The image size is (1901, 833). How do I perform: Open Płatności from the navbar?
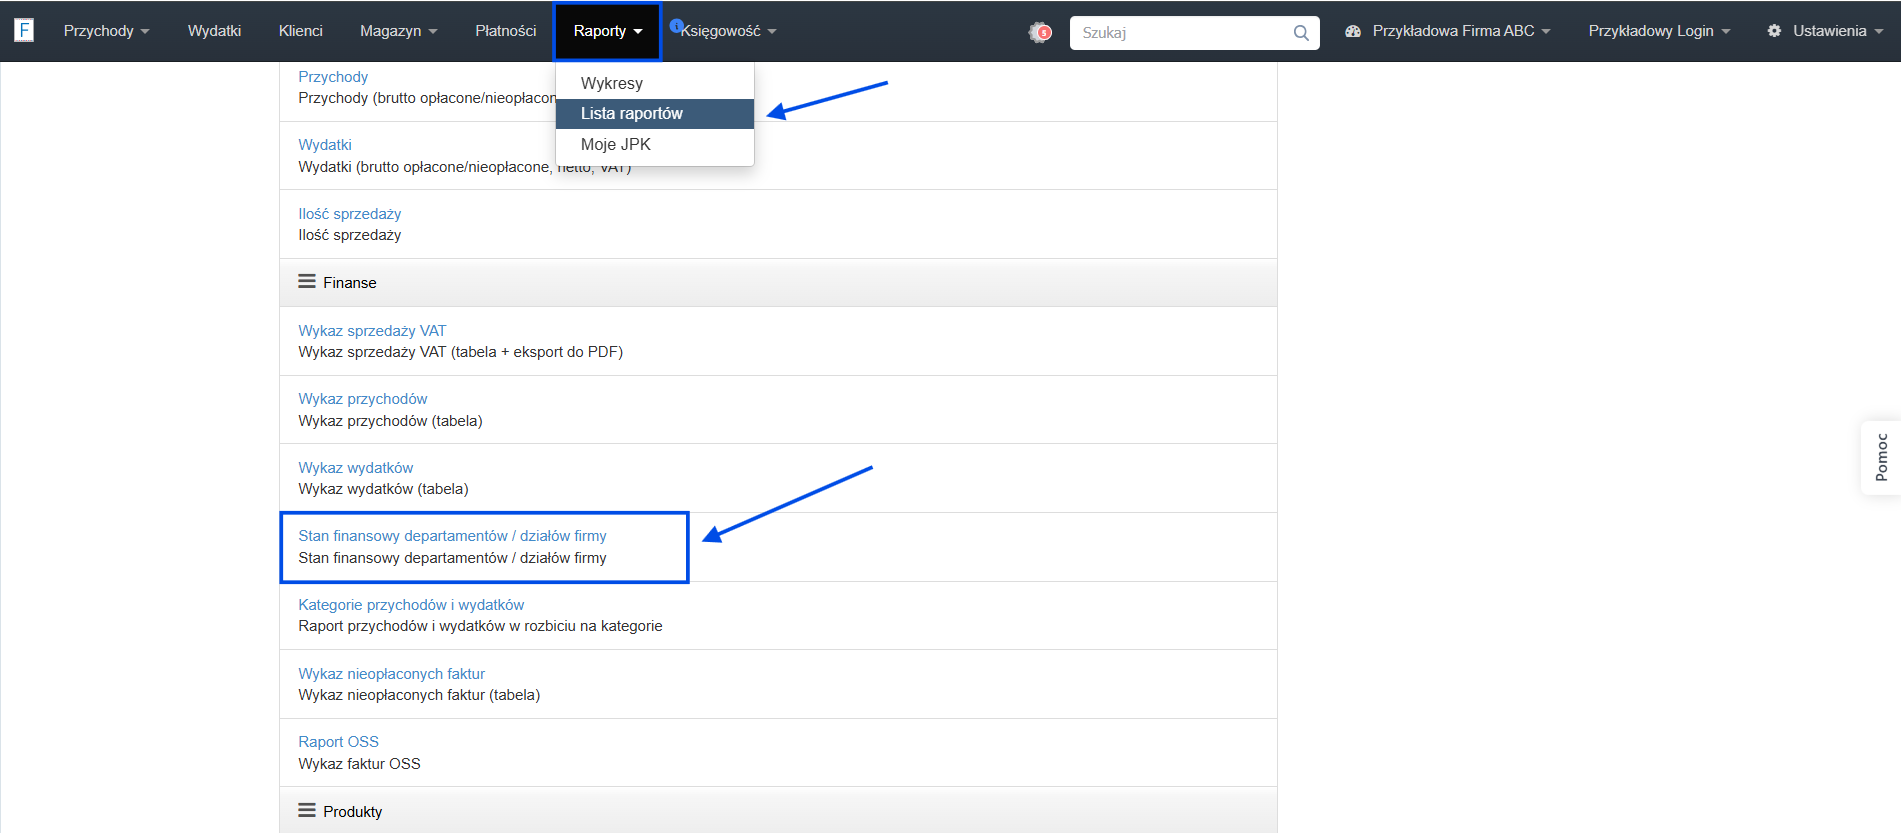pos(505,31)
